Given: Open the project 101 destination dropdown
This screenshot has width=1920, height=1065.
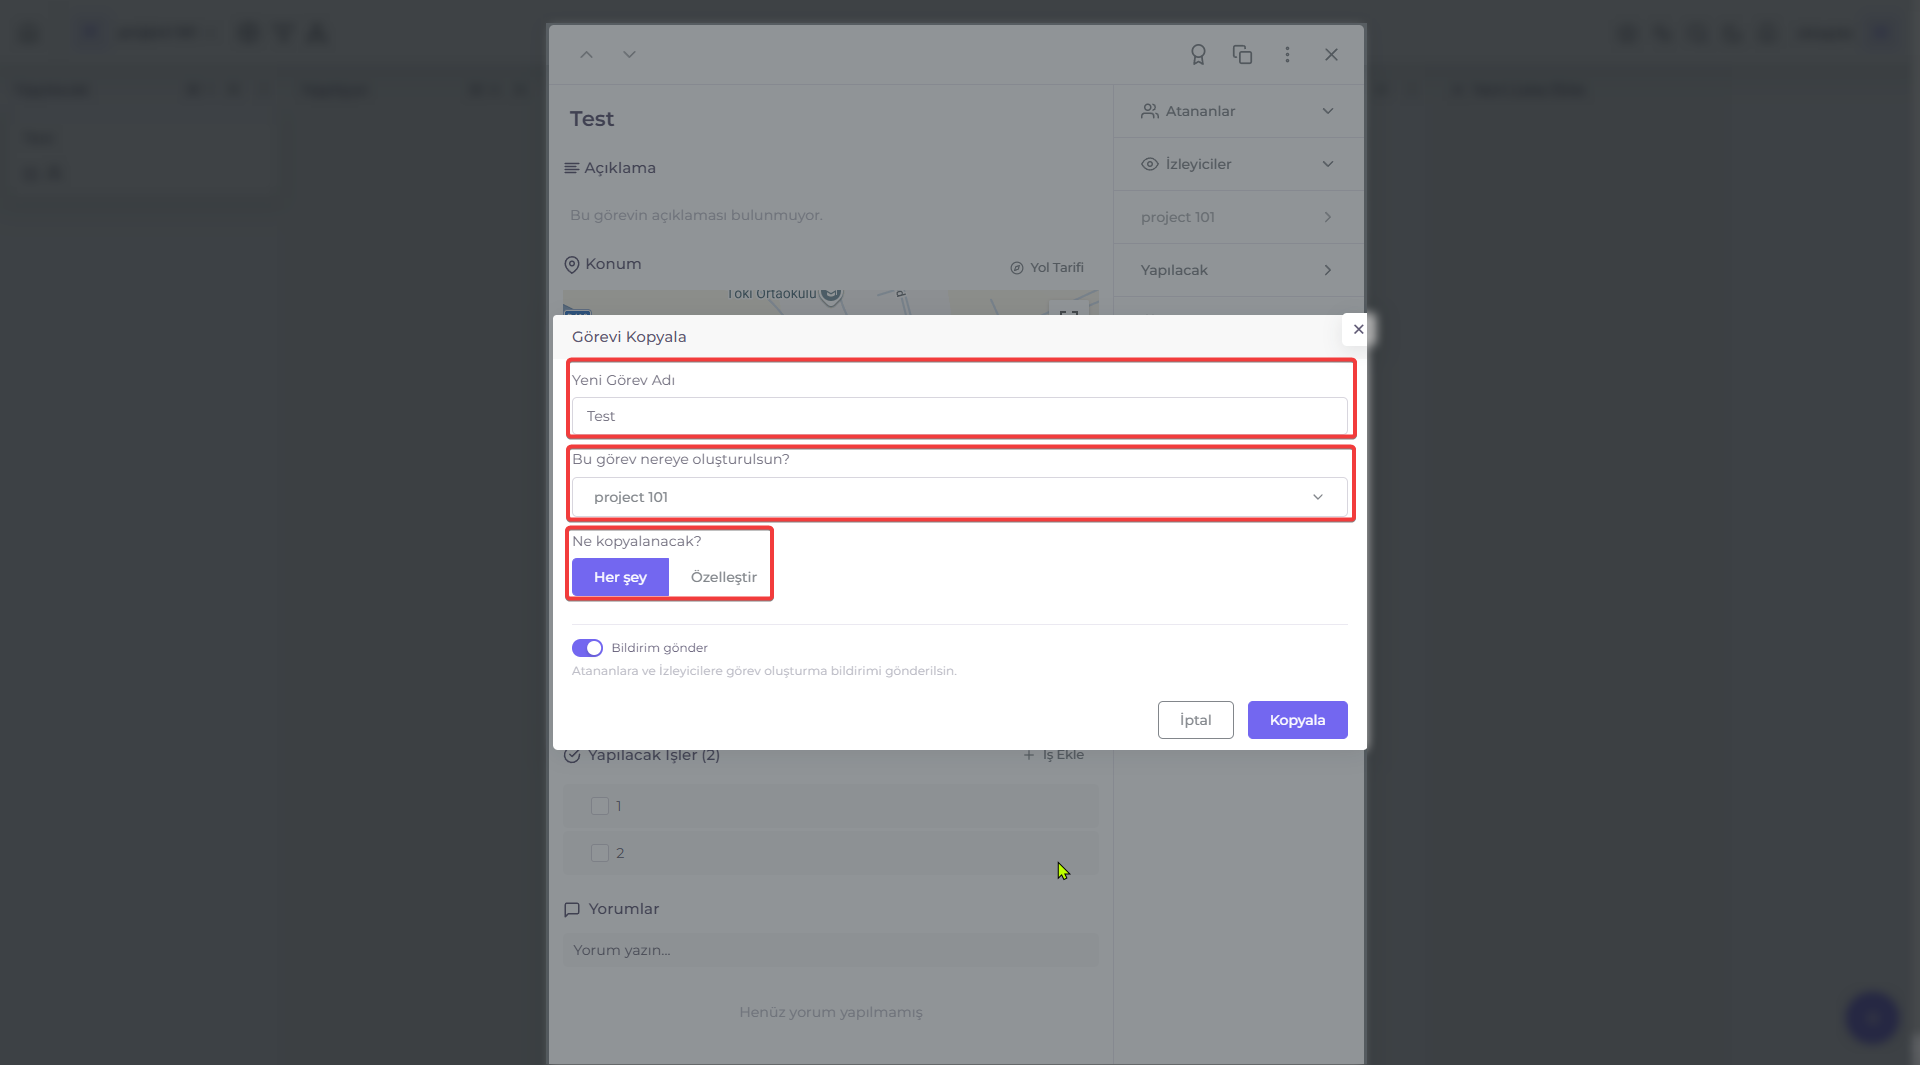Looking at the screenshot, I should pos(960,497).
